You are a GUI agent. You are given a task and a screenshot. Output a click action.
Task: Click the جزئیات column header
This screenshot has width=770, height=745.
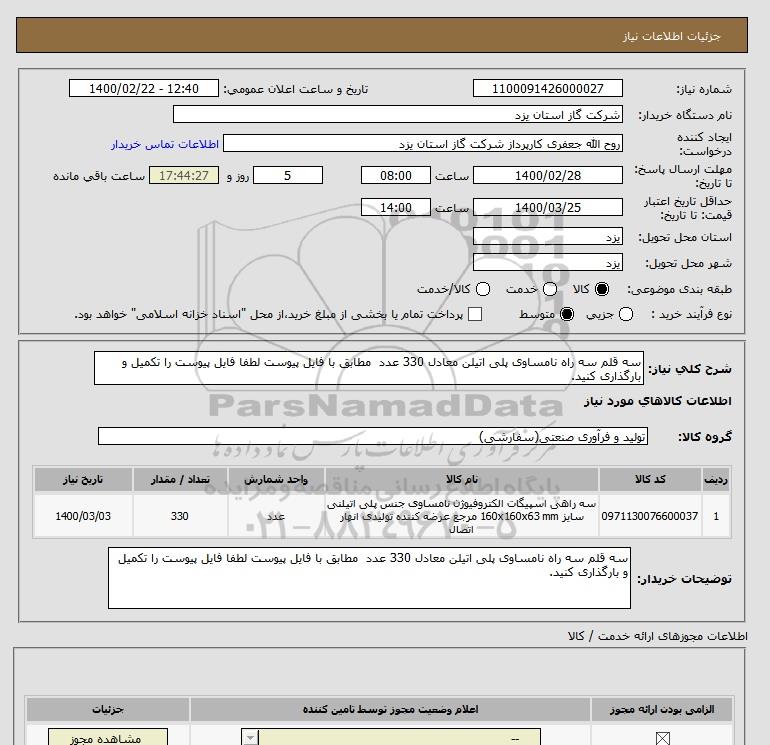pyautogui.click(x=108, y=709)
